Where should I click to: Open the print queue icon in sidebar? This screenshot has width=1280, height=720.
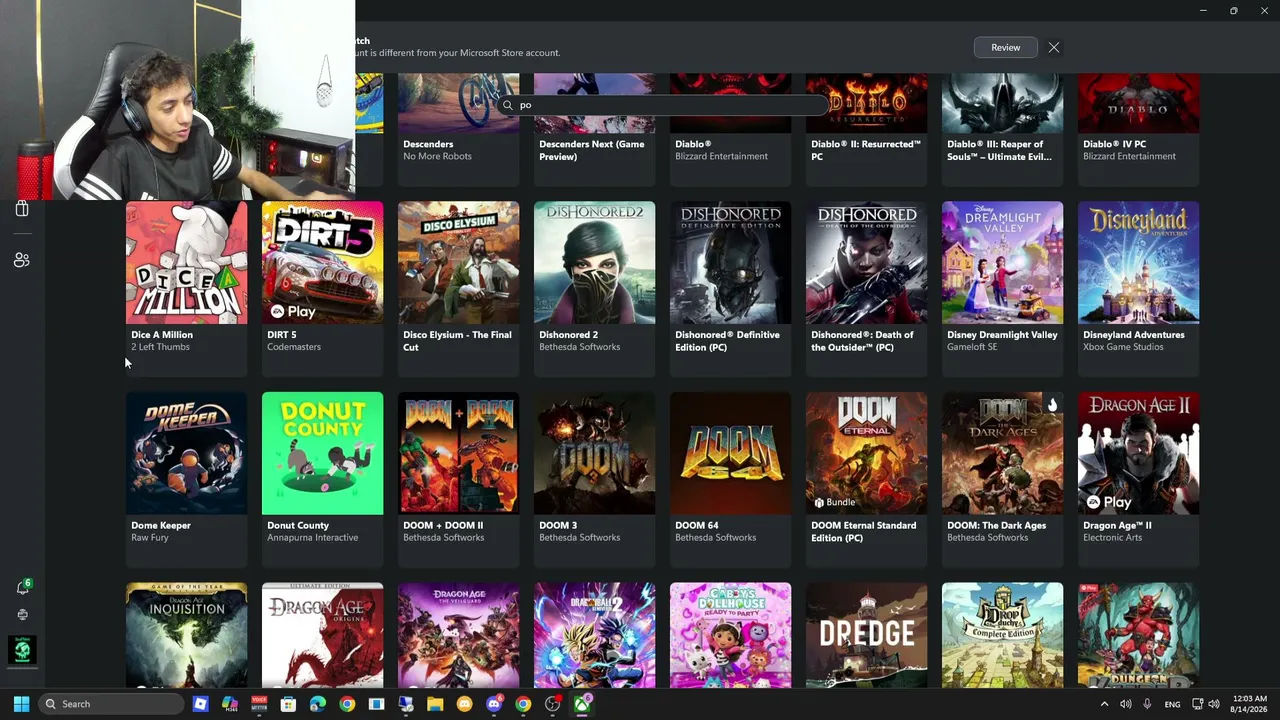click(x=22, y=614)
